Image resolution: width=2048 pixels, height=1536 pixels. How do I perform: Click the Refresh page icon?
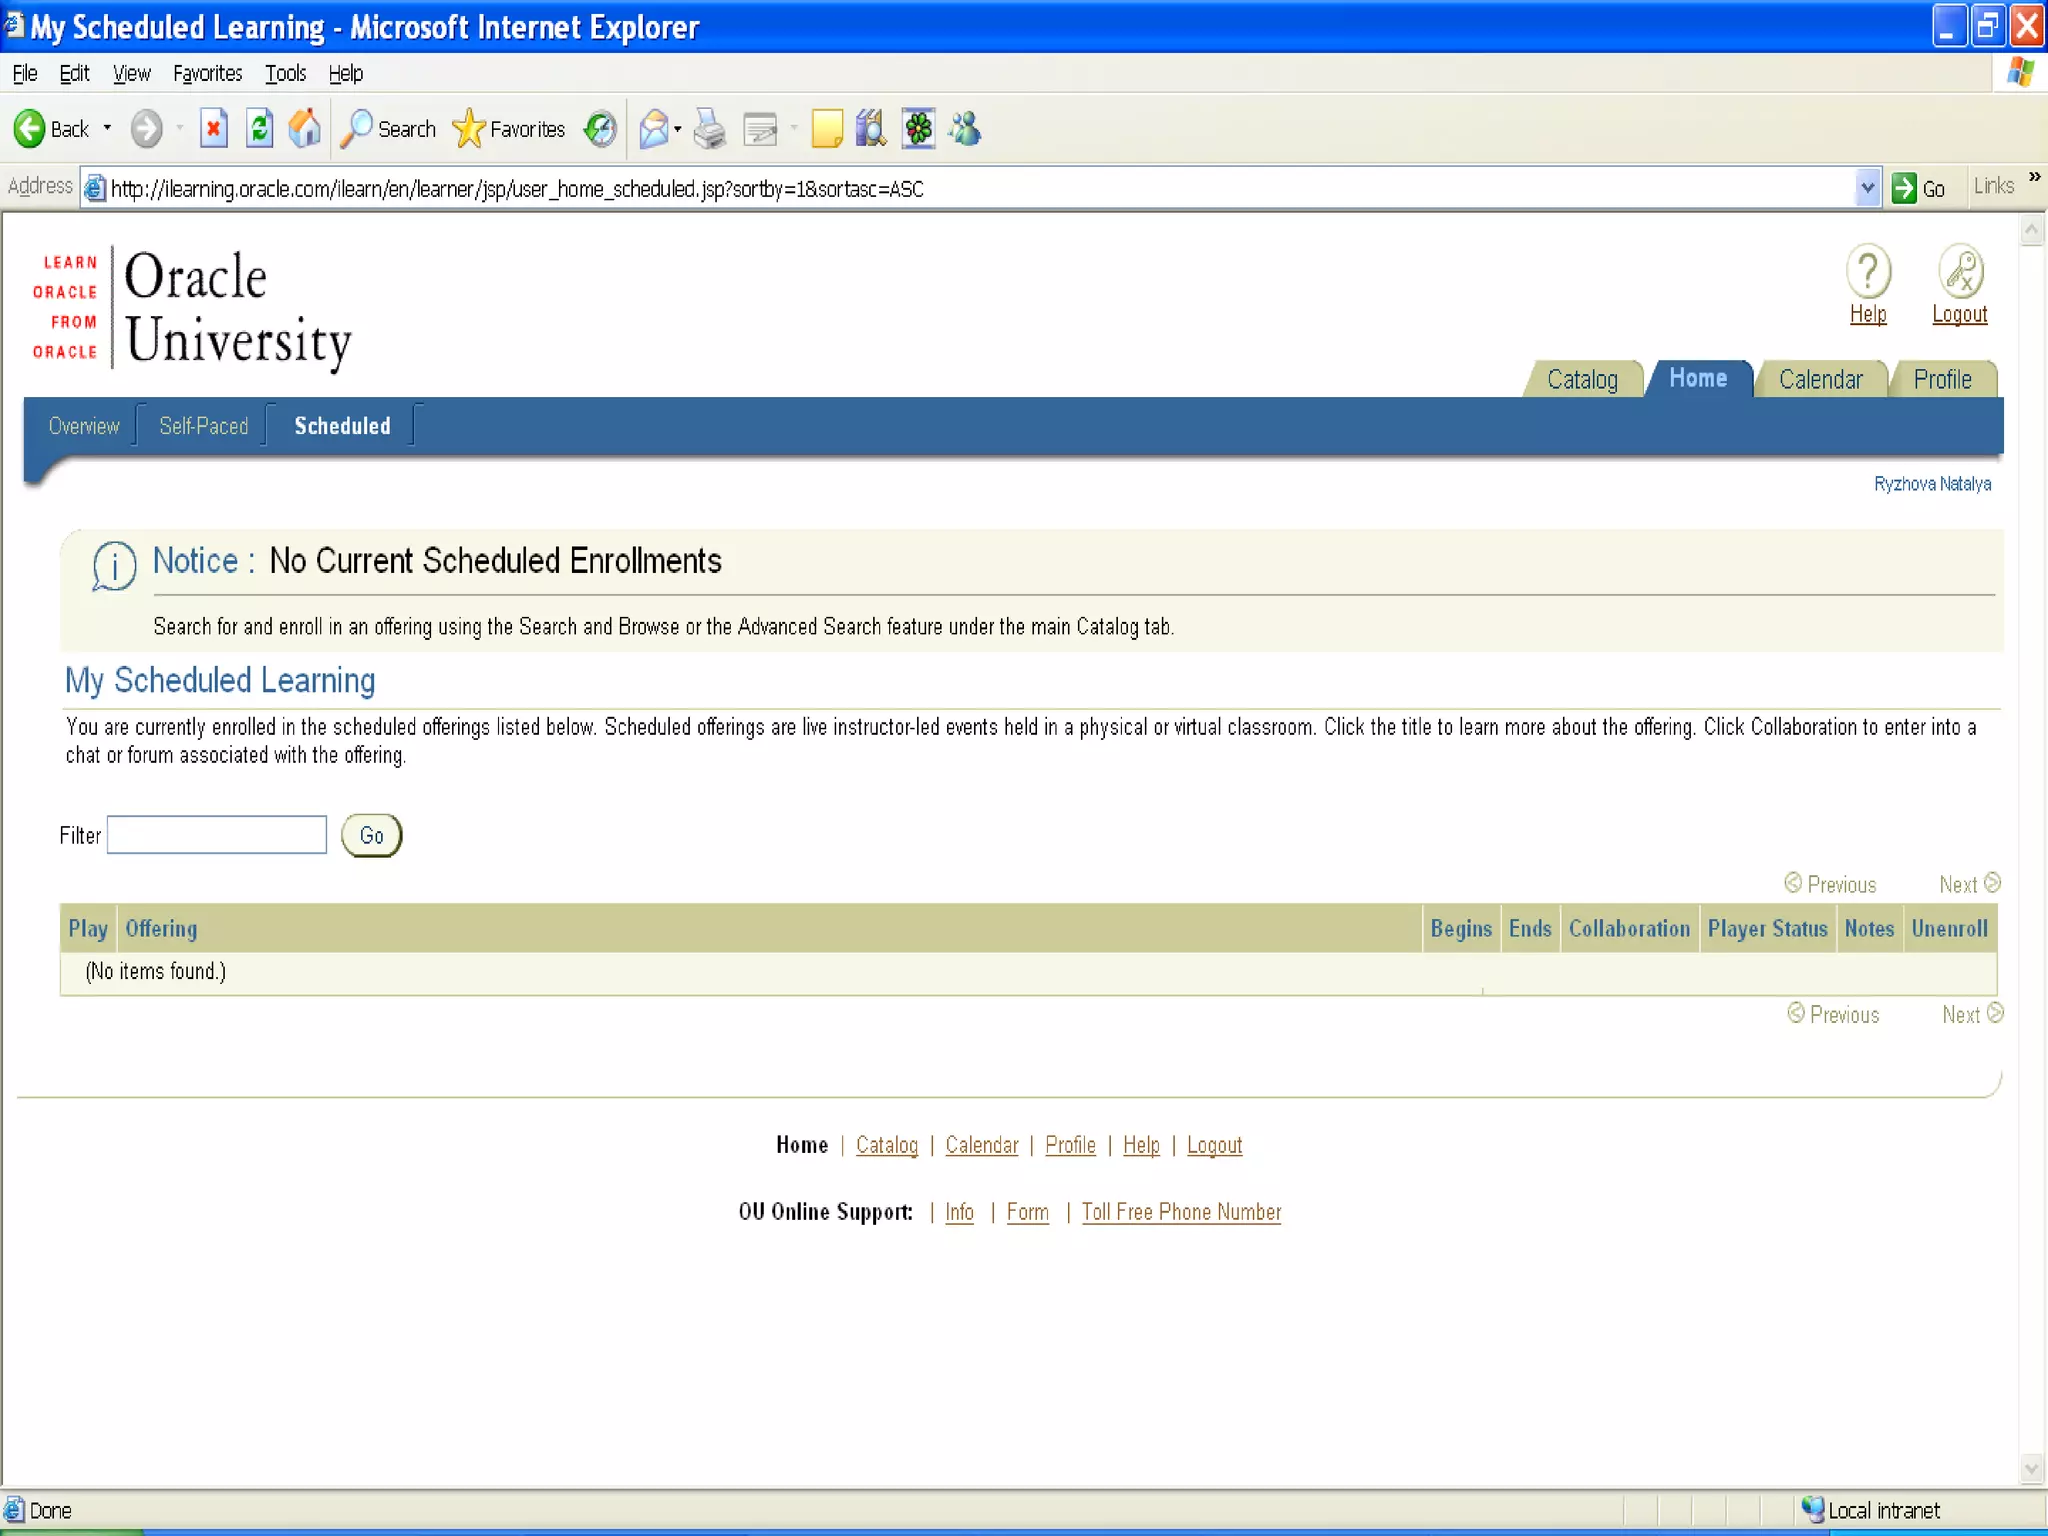(x=259, y=129)
